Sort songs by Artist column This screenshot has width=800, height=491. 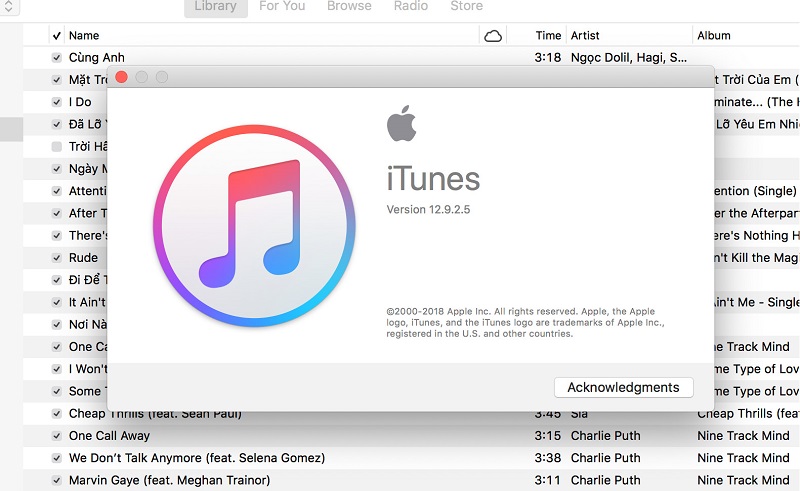tap(585, 36)
